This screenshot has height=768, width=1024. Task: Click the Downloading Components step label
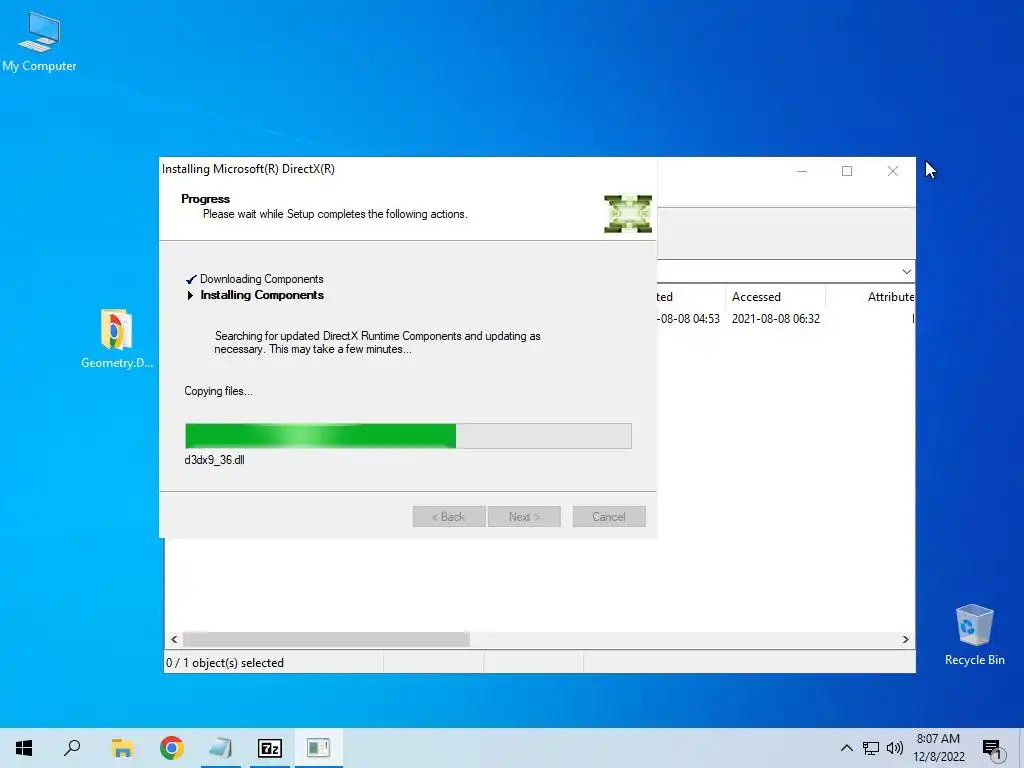coord(262,279)
